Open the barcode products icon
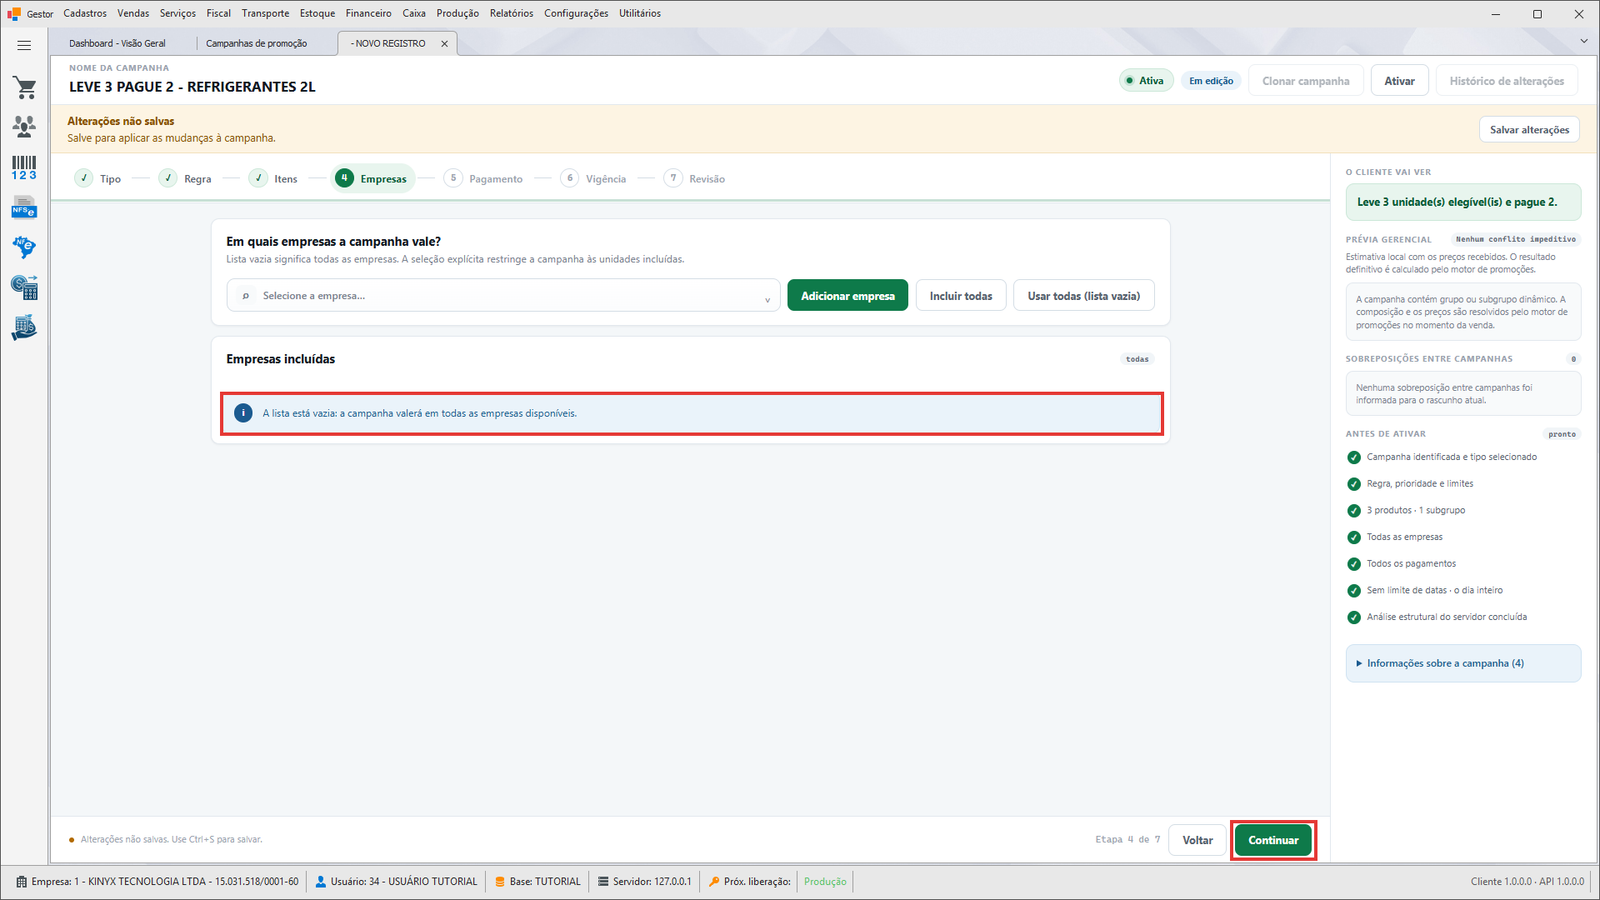 click(24, 167)
